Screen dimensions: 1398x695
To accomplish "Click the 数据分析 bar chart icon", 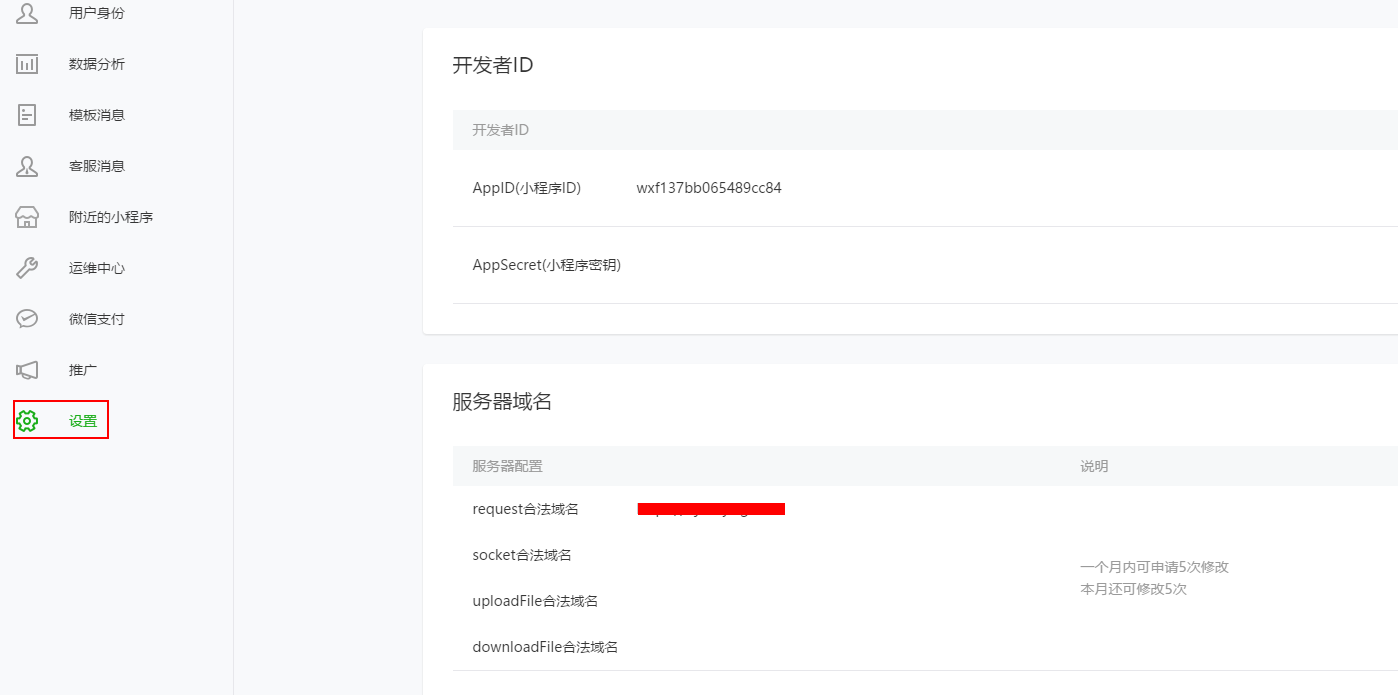I will point(27,64).
